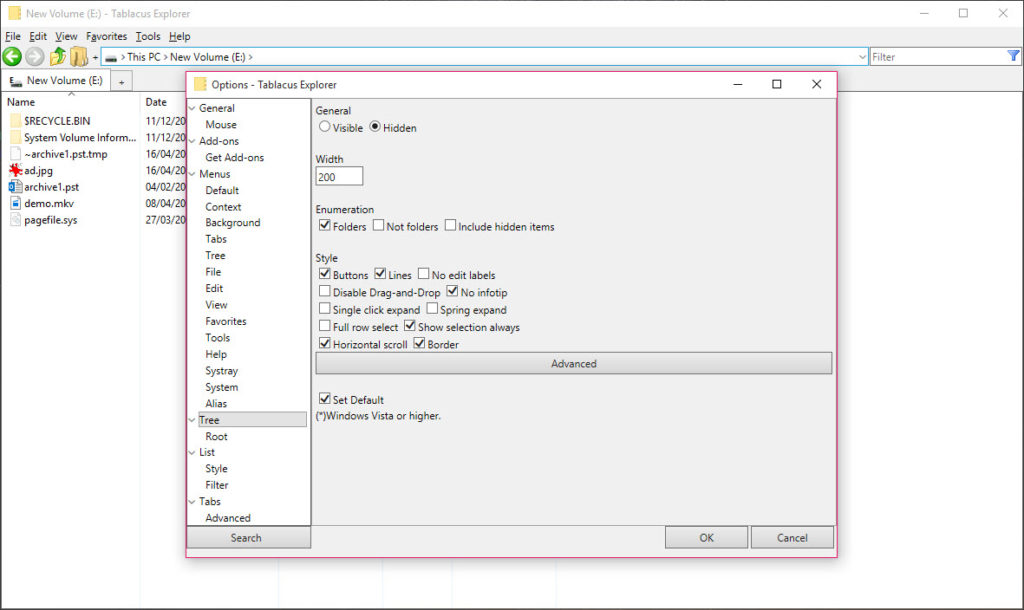Toggle the No infotip checkbox
Viewport: 1024px width, 610px height.
[453, 291]
